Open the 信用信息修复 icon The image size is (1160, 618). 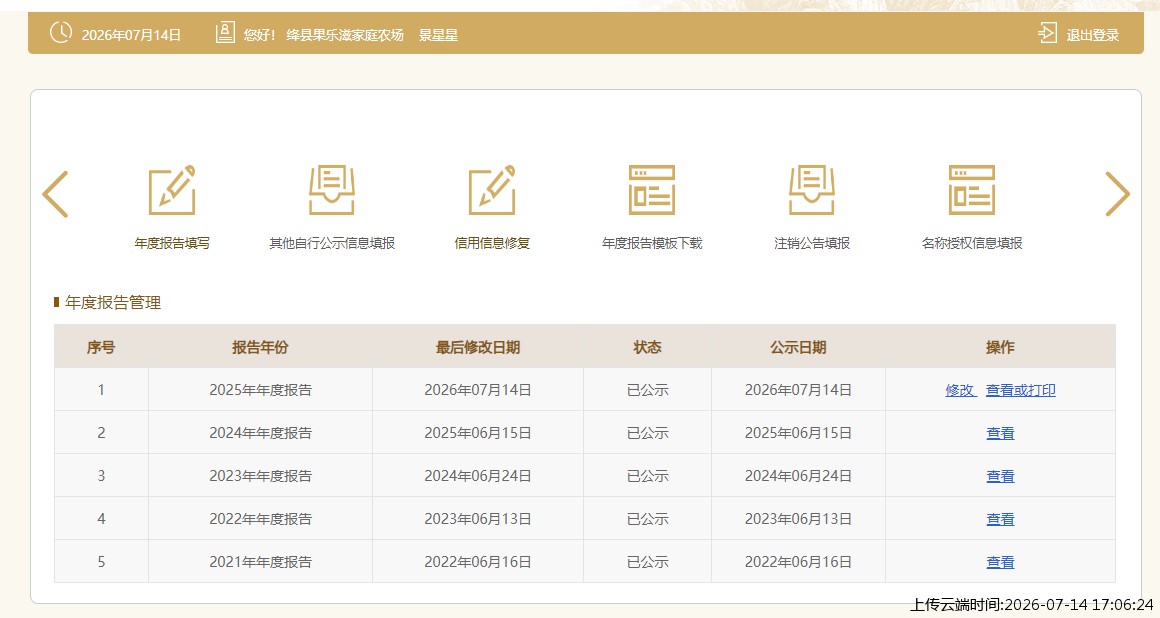[492, 190]
